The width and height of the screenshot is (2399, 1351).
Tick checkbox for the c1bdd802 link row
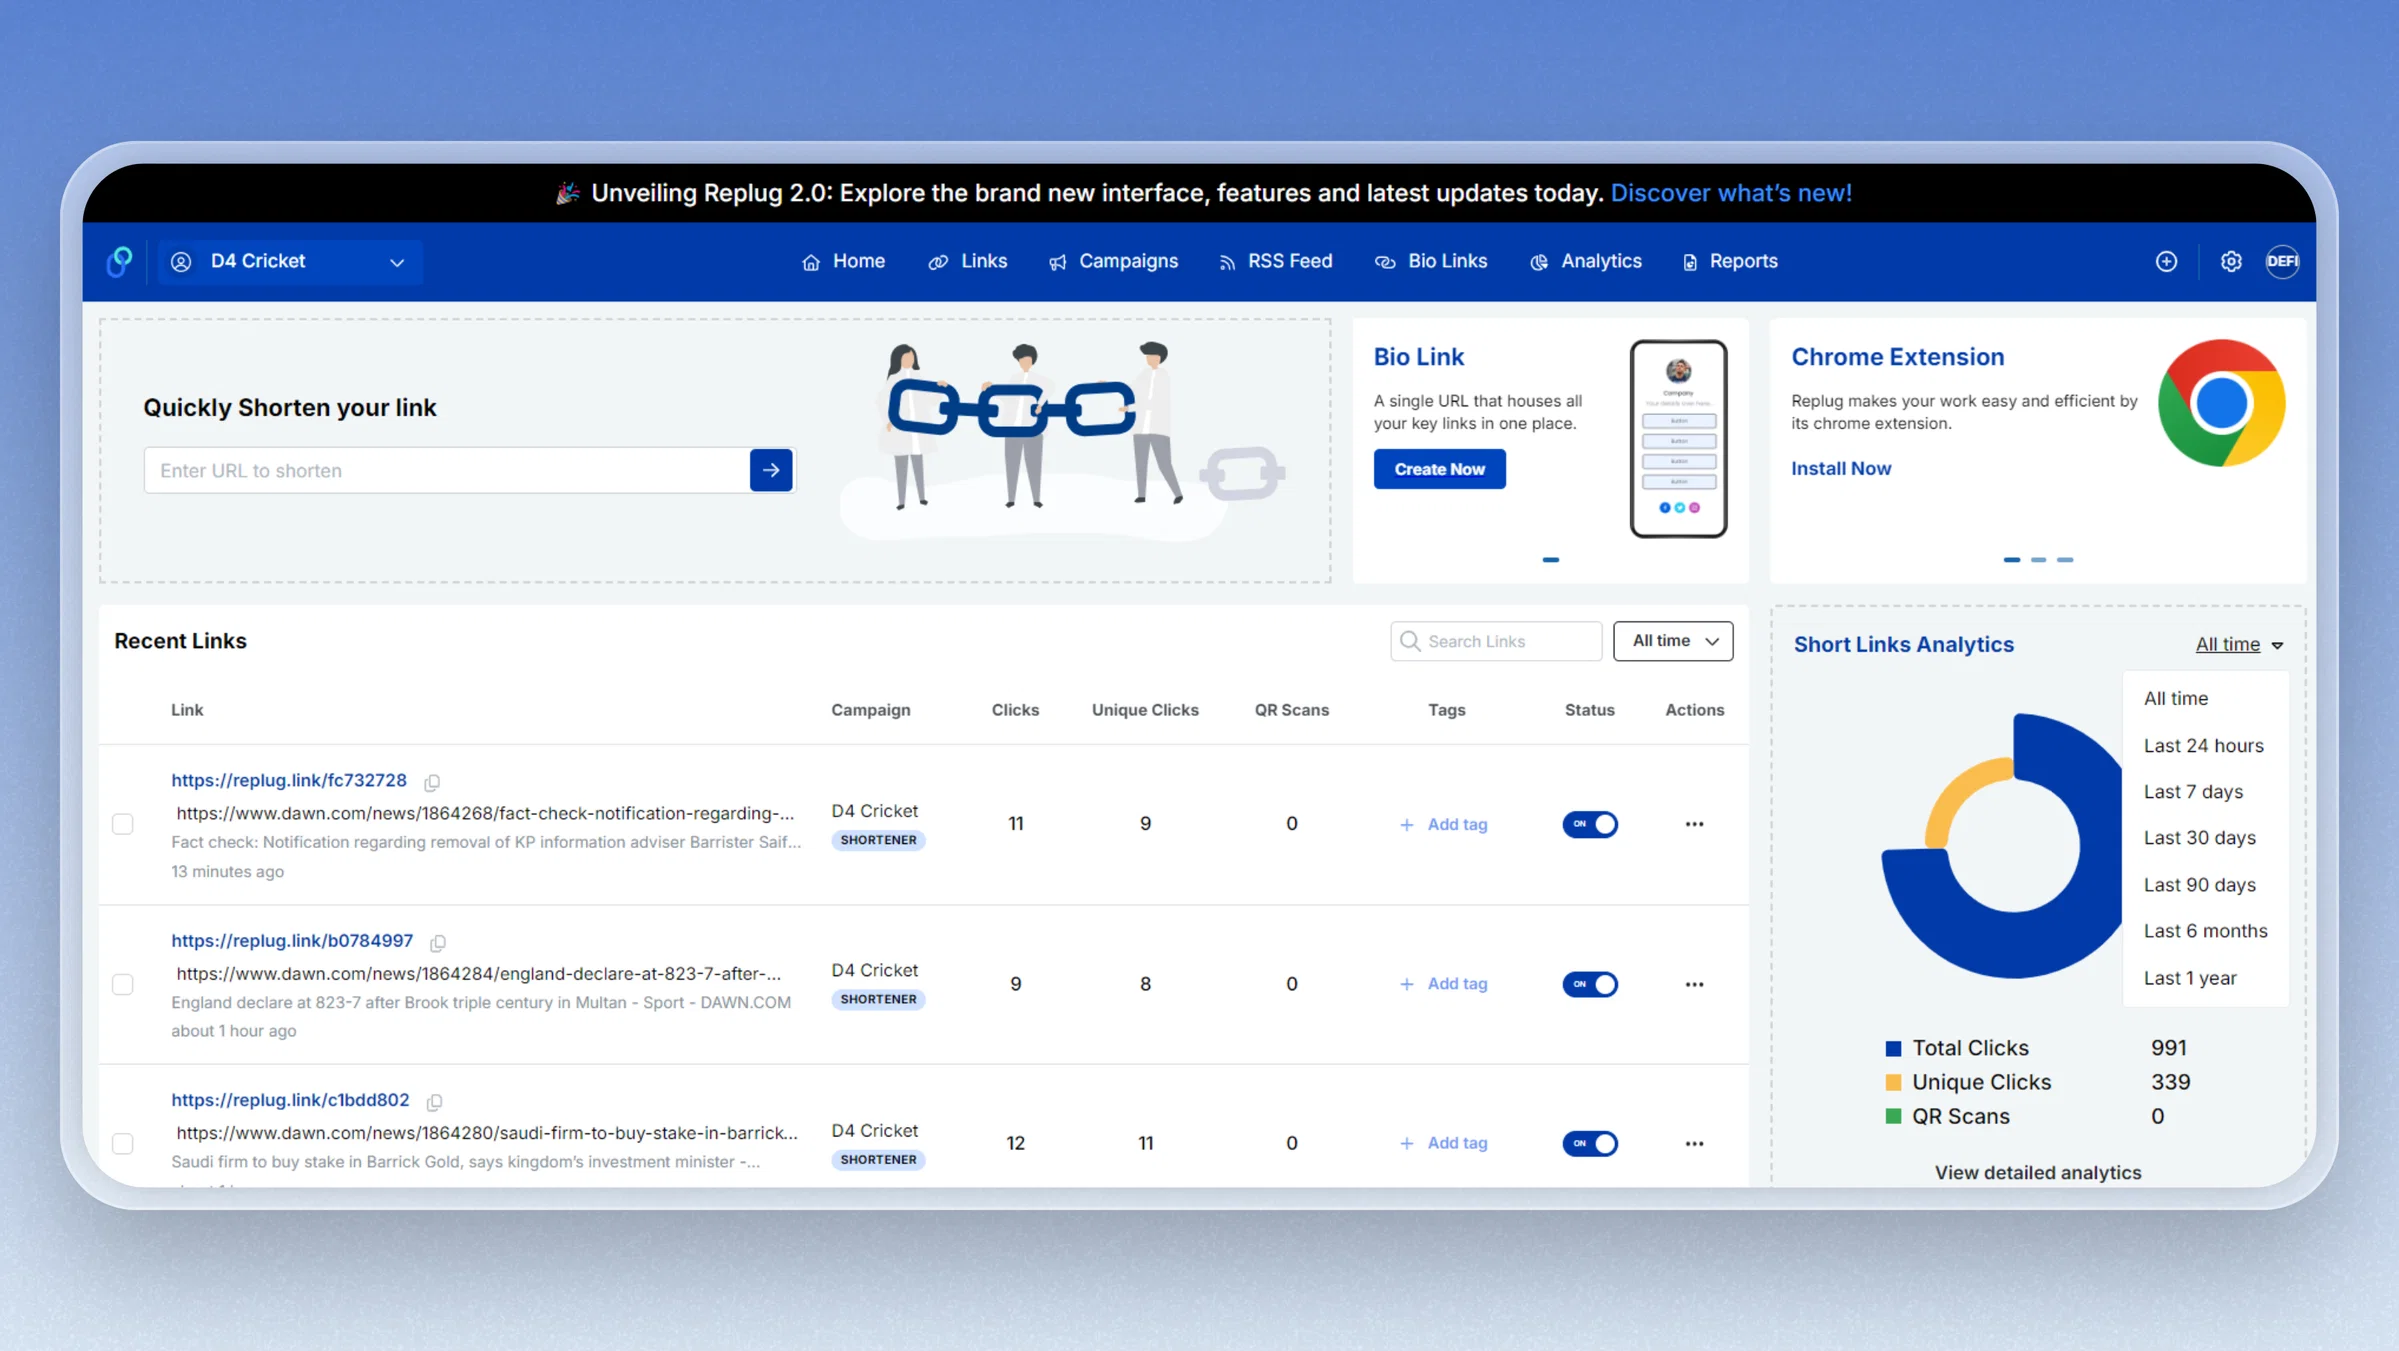point(123,1143)
